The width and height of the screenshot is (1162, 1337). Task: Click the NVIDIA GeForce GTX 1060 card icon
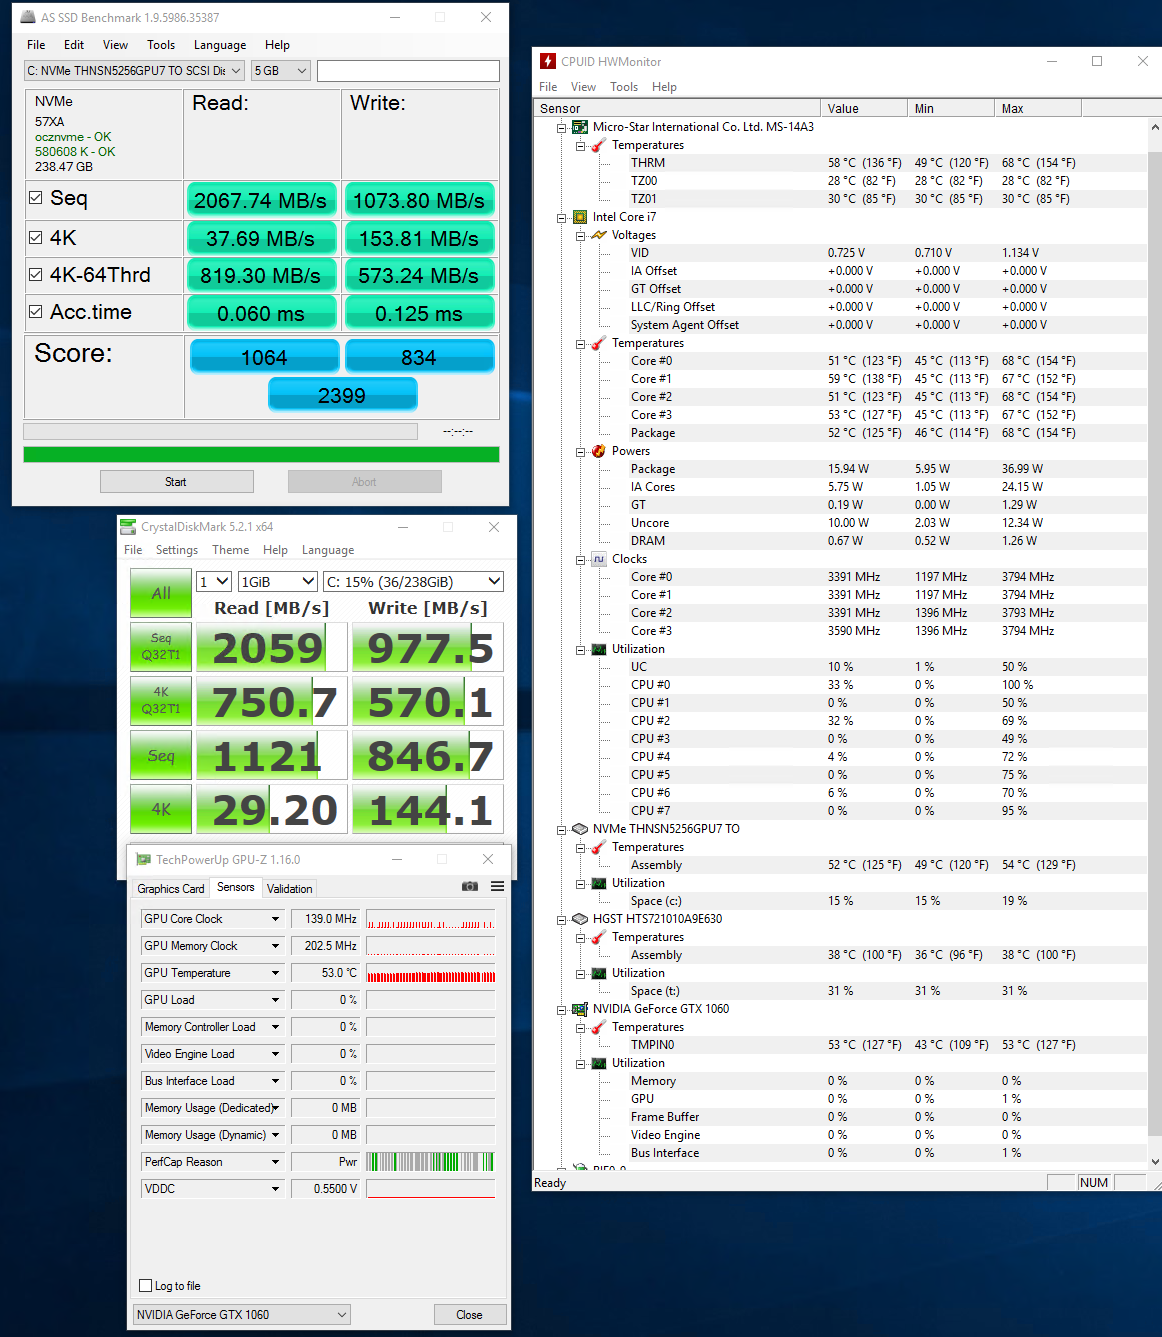(x=579, y=1009)
